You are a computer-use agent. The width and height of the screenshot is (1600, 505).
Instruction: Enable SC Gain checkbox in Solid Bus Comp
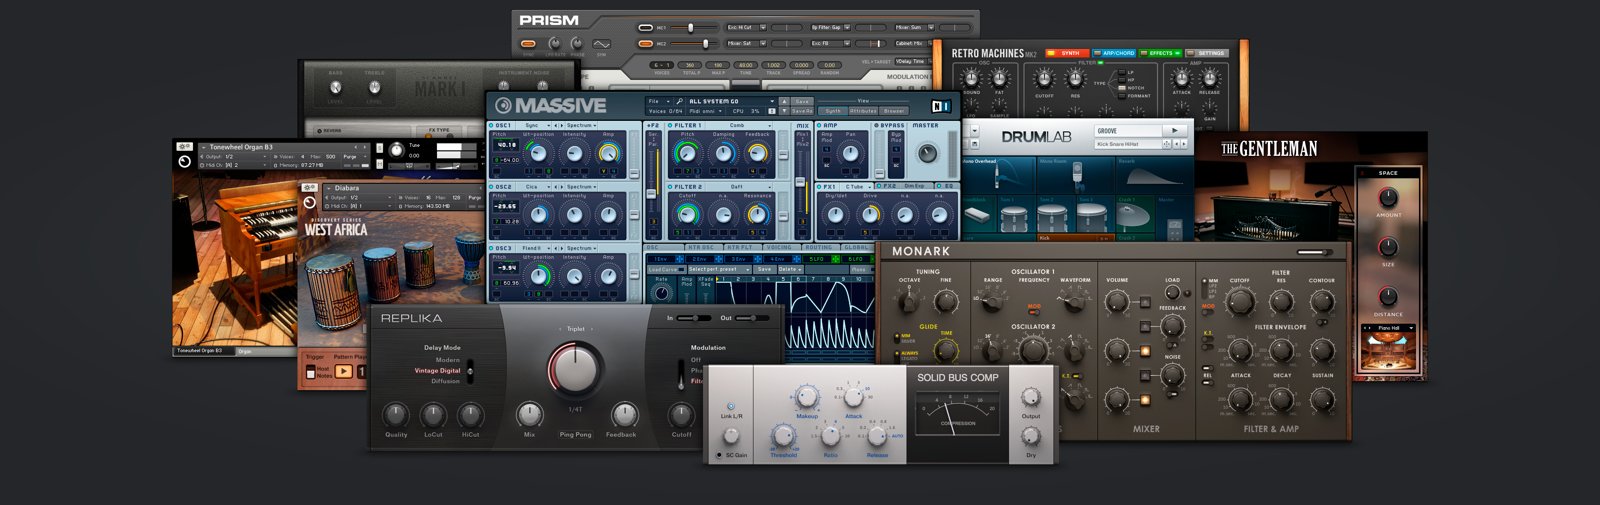coord(719,455)
